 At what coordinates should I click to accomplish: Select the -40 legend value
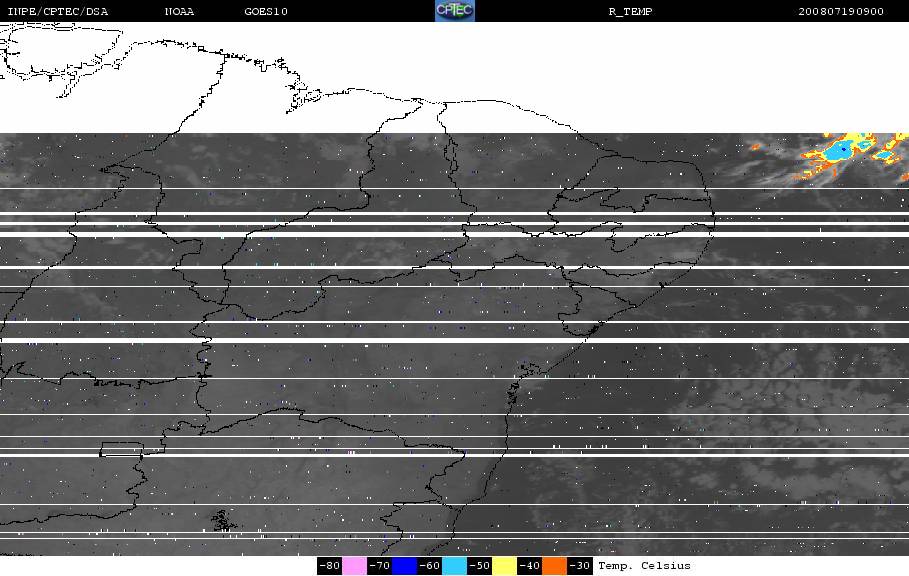coord(529,566)
